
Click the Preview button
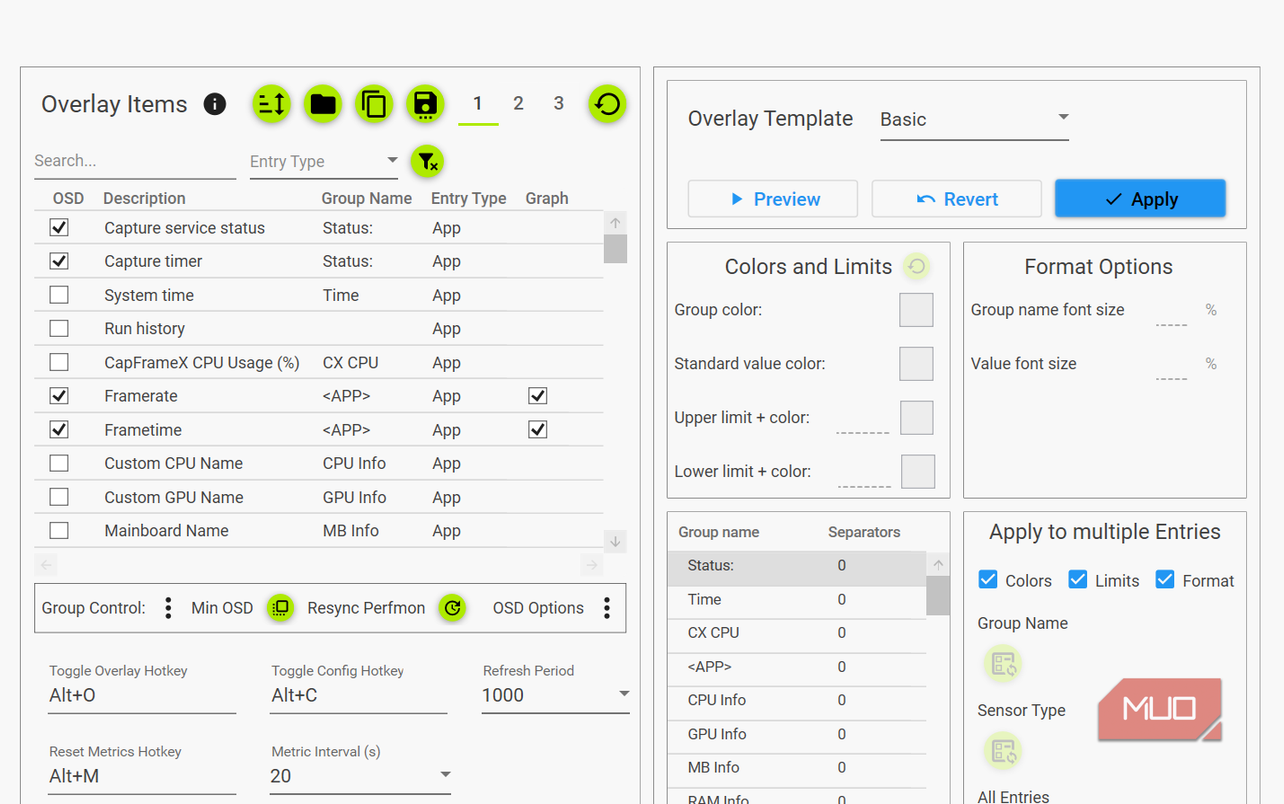tap(773, 199)
